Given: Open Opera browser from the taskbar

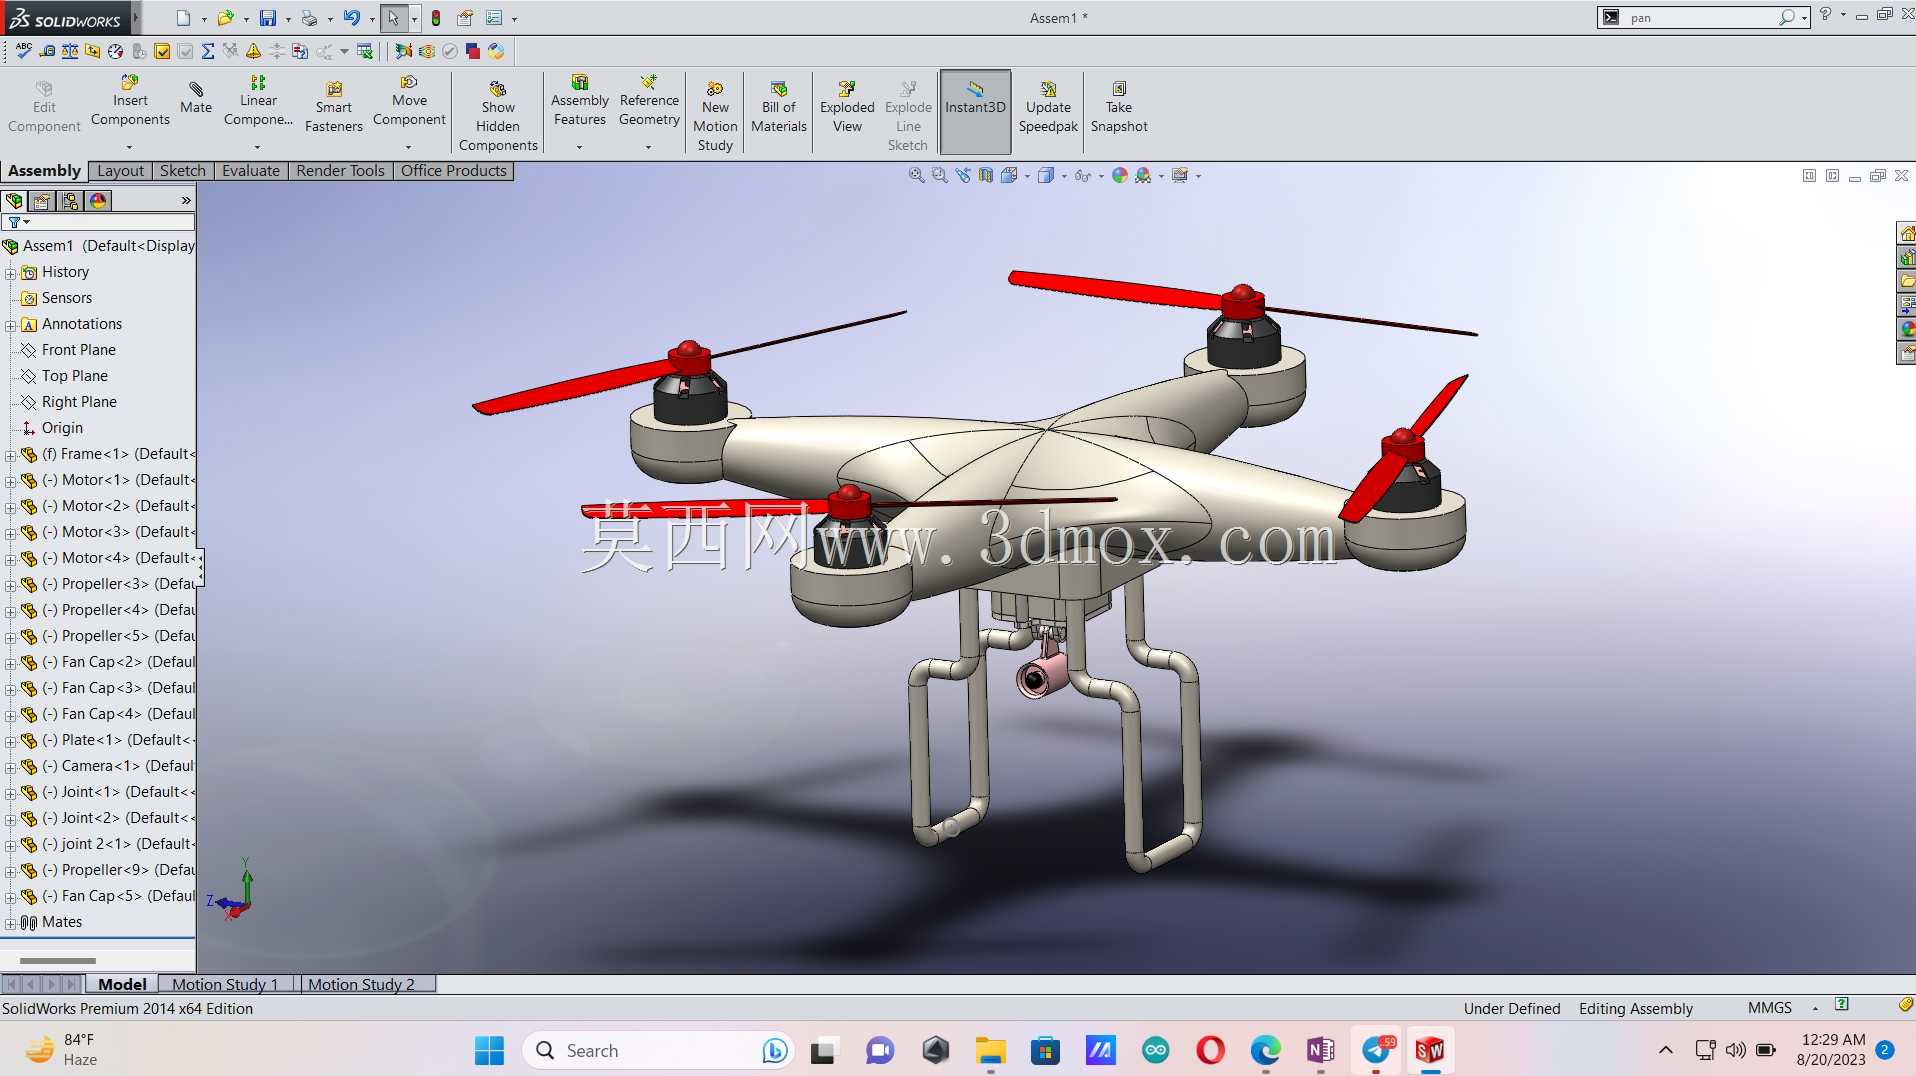Looking at the screenshot, I should pyautogui.click(x=1210, y=1051).
